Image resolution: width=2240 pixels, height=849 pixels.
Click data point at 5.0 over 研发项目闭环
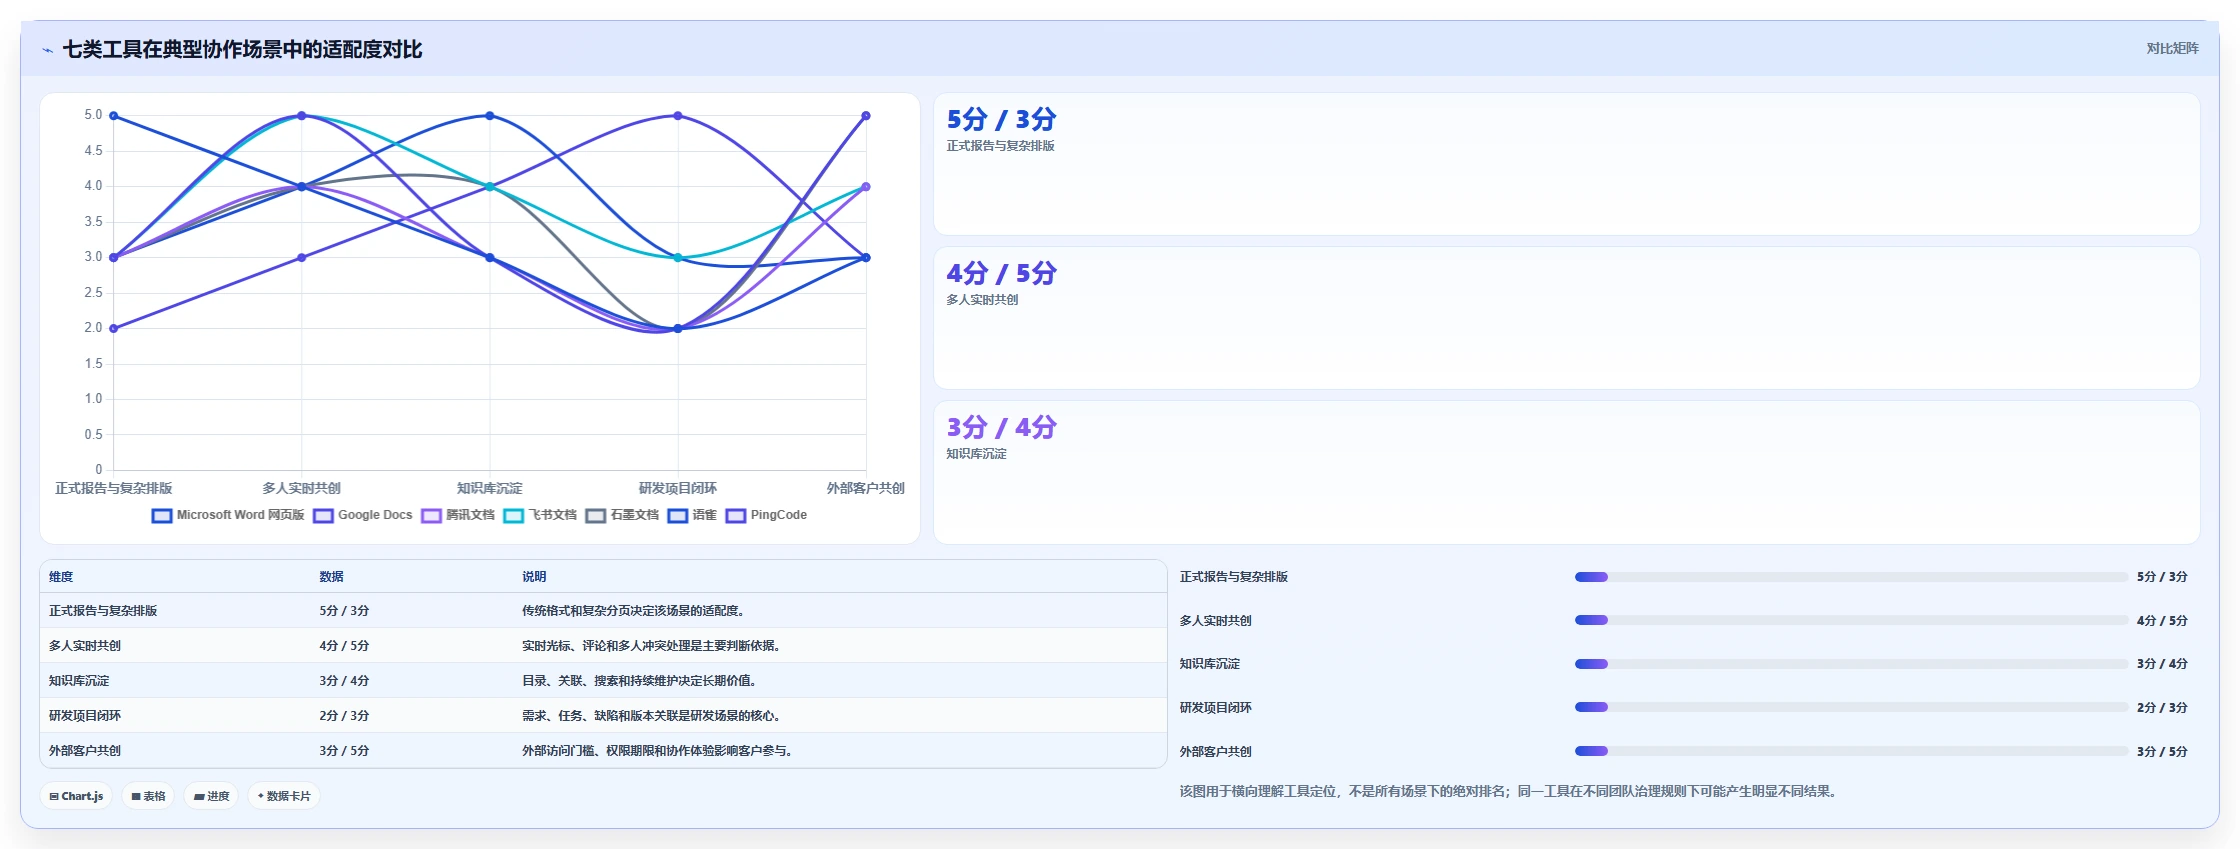tap(678, 116)
